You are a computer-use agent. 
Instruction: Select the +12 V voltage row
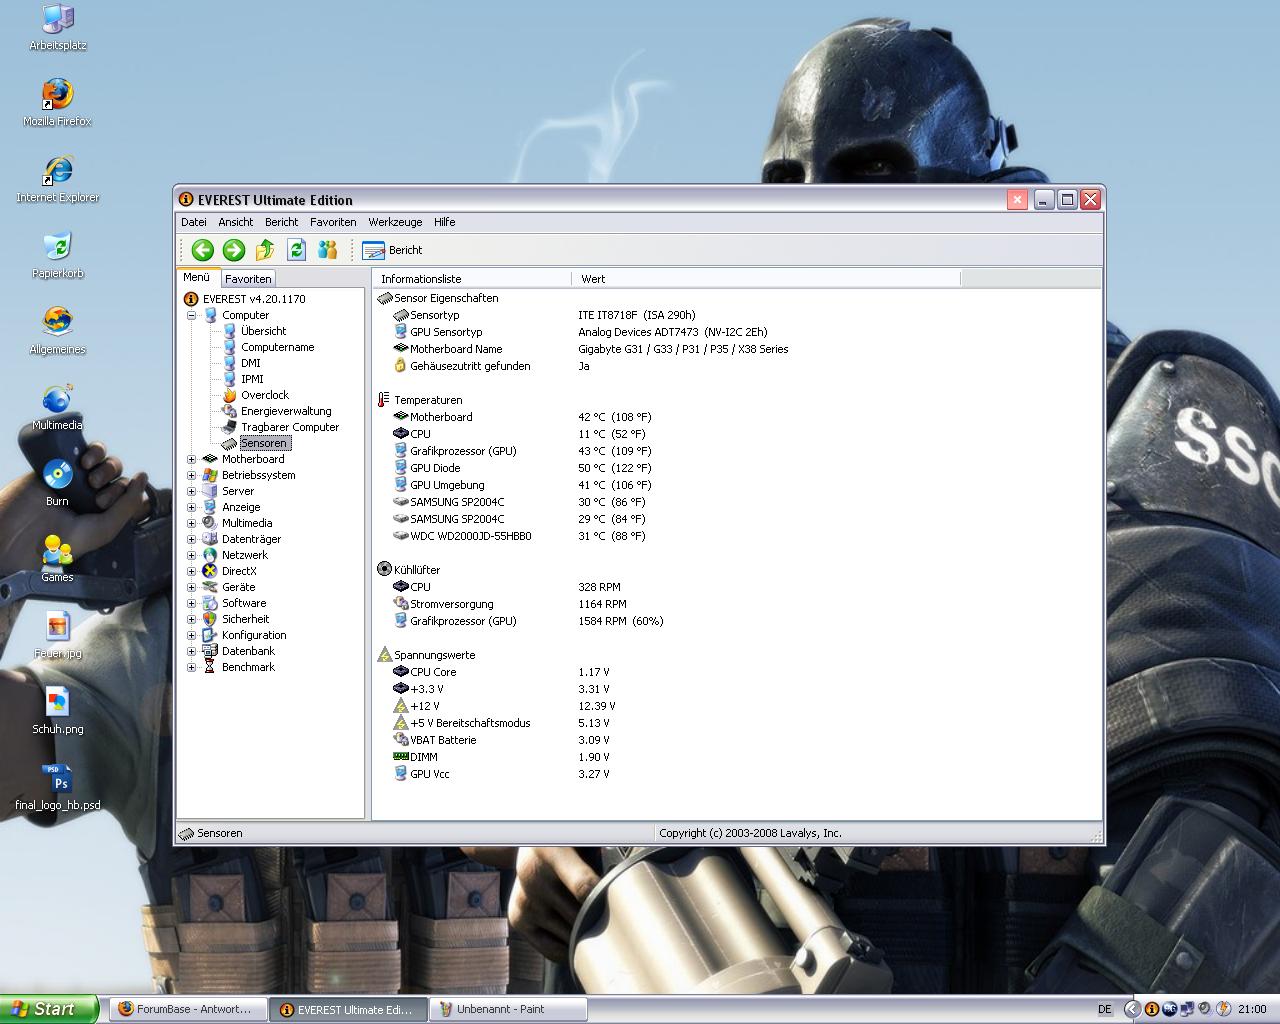pos(737,706)
